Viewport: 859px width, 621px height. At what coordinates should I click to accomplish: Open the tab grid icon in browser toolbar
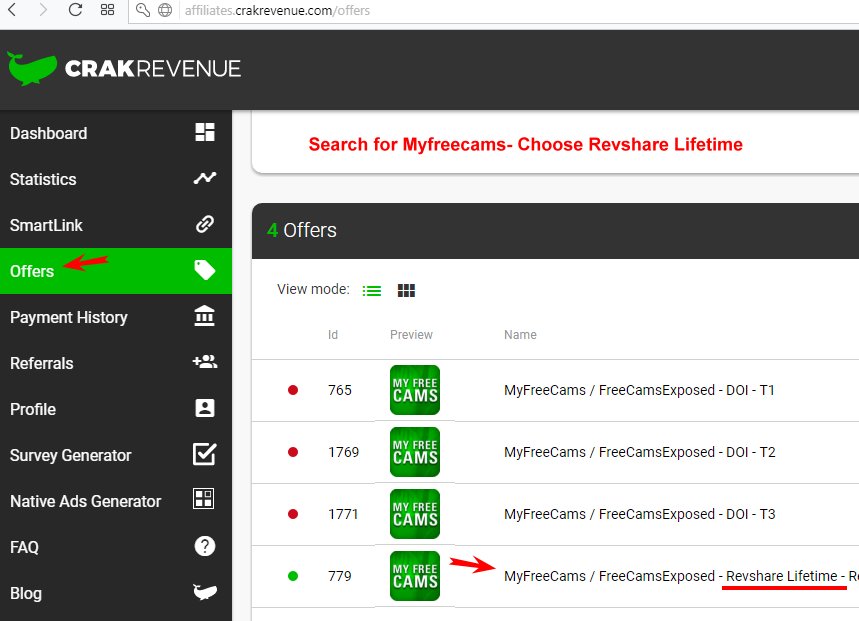[107, 9]
